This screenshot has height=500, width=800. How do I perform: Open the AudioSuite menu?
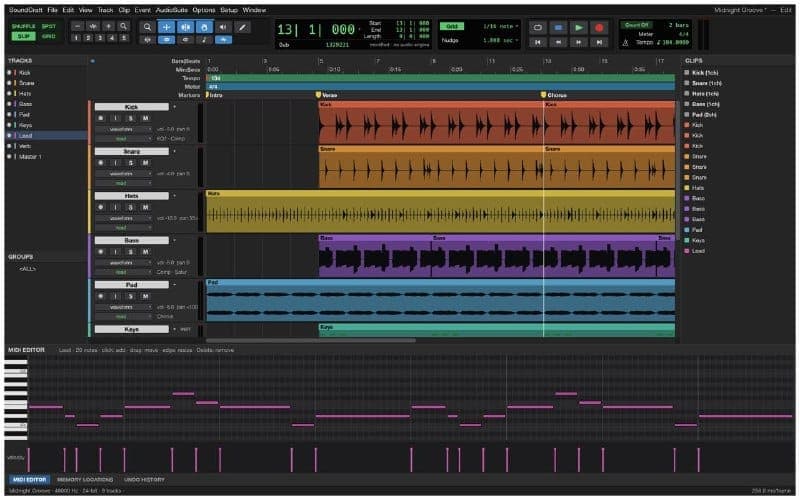(172, 10)
